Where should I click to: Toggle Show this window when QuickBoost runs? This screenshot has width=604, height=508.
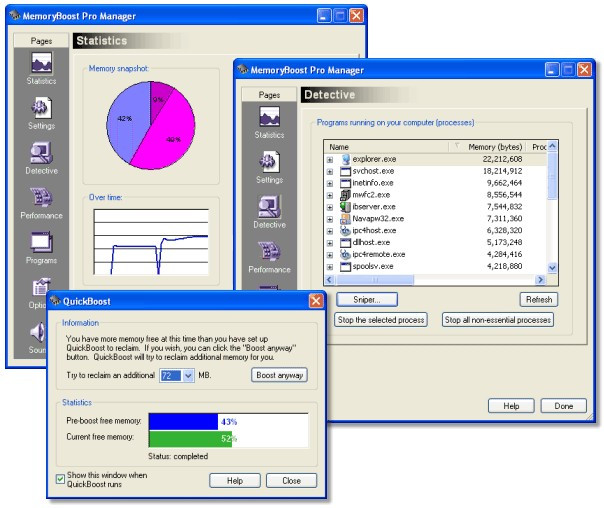coord(60,479)
